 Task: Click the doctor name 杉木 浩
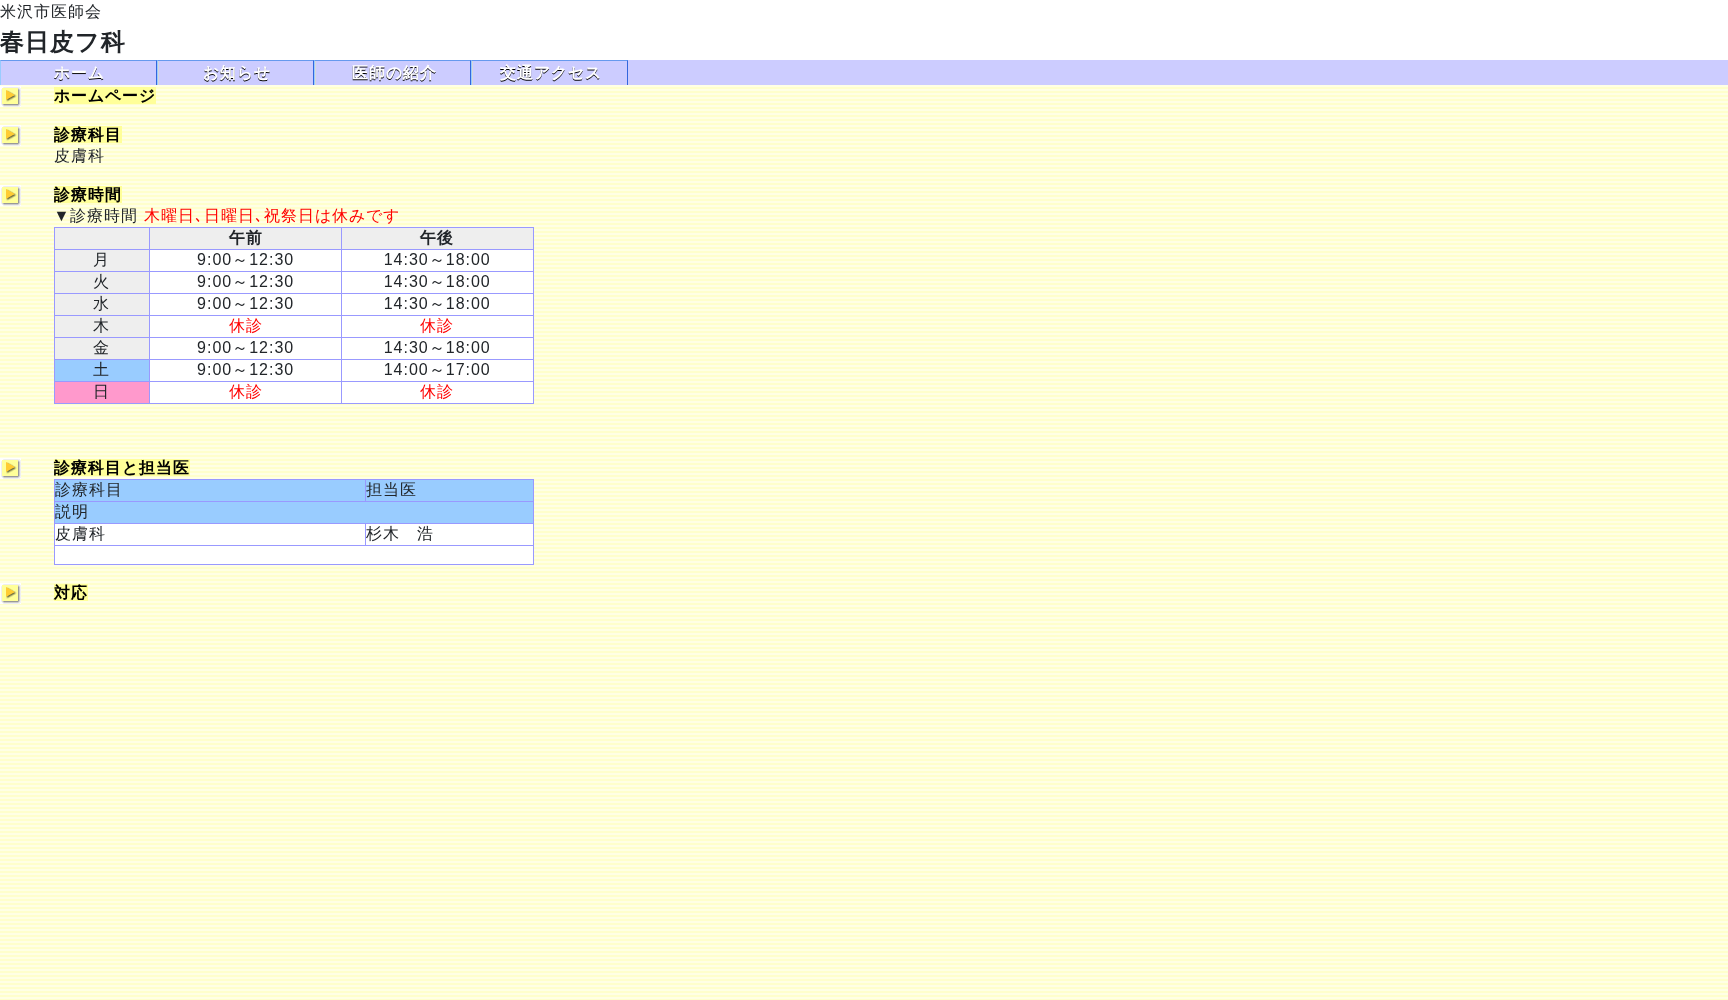click(399, 534)
